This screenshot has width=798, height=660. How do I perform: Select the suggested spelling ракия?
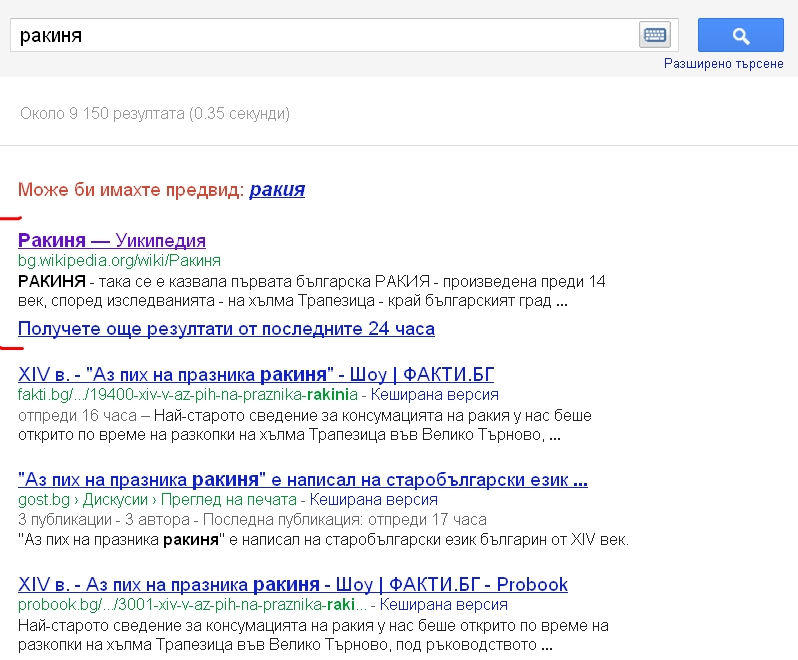click(x=277, y=189)
